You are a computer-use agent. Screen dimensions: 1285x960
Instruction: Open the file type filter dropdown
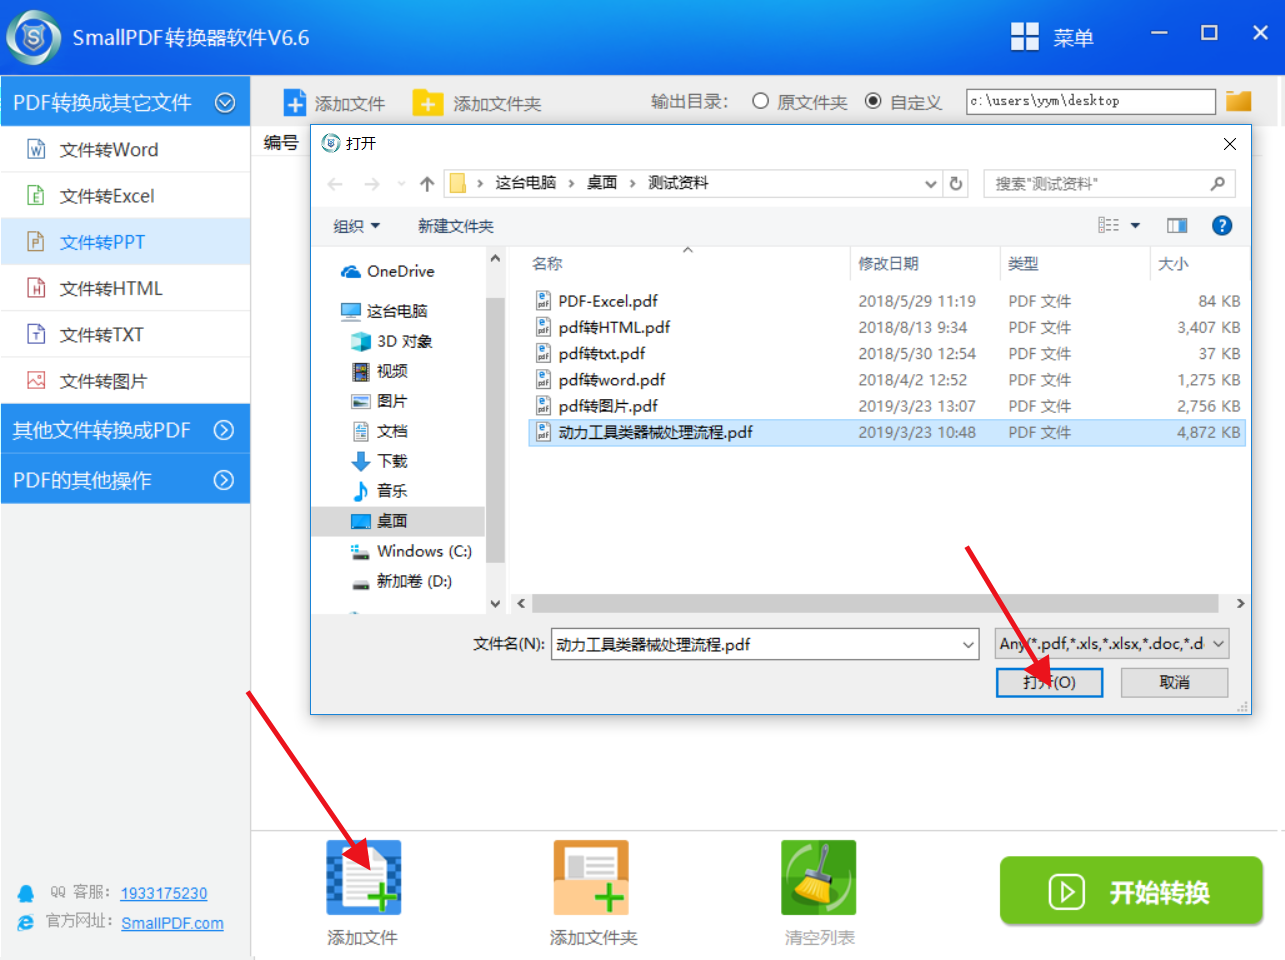click(1219, 644)
